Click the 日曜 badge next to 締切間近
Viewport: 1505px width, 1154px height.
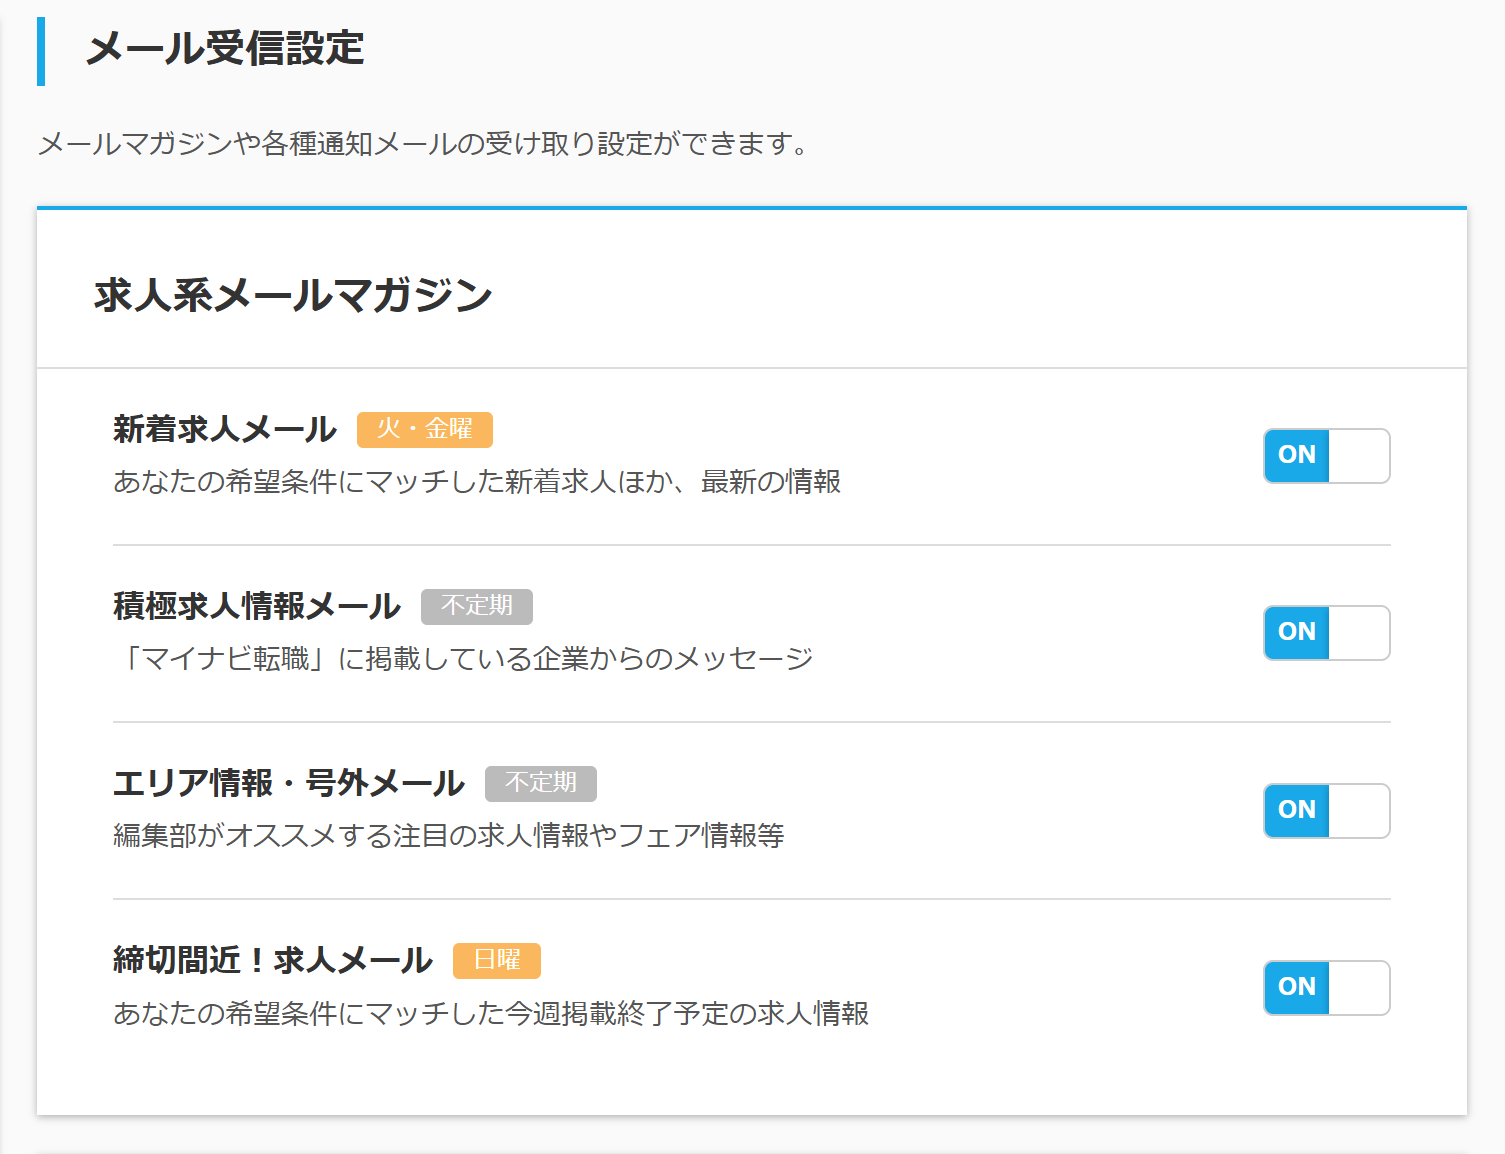[497, 961]
